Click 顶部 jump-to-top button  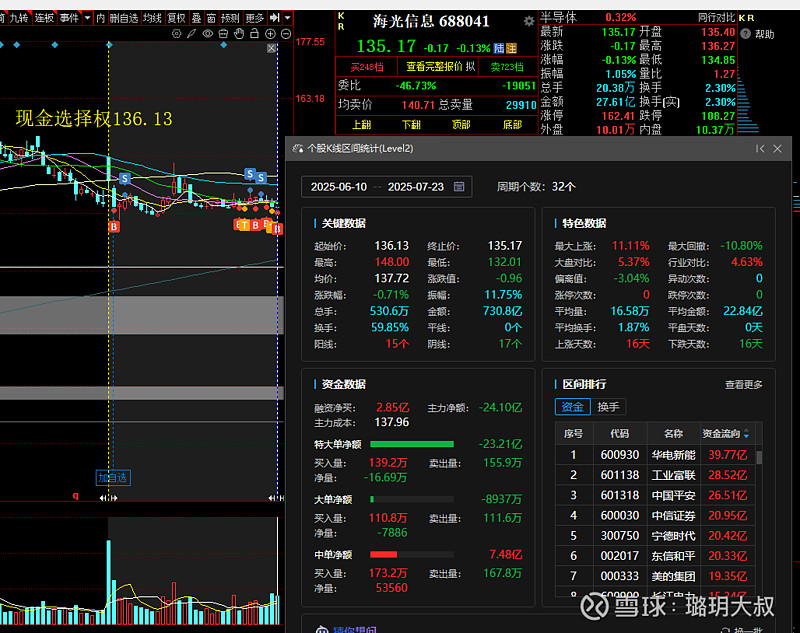click(461, 124)
